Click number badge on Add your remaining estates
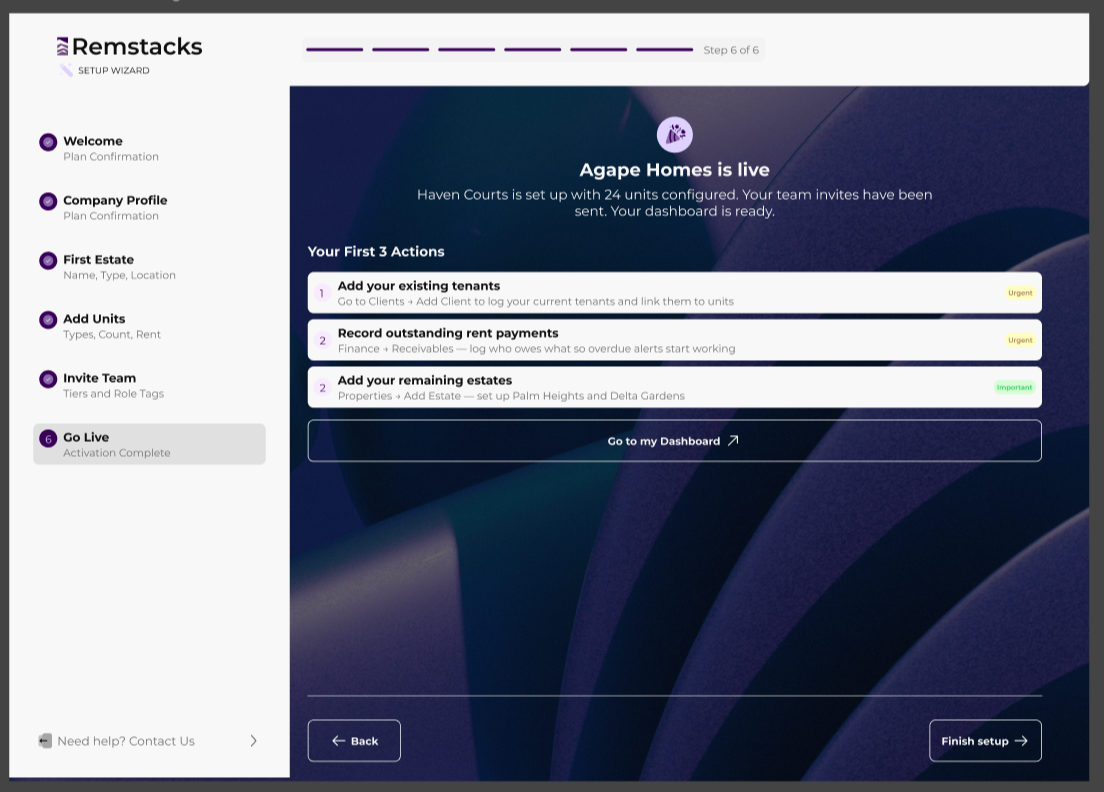The width and height of the screenshot is (1104, 792). point(322,387)
